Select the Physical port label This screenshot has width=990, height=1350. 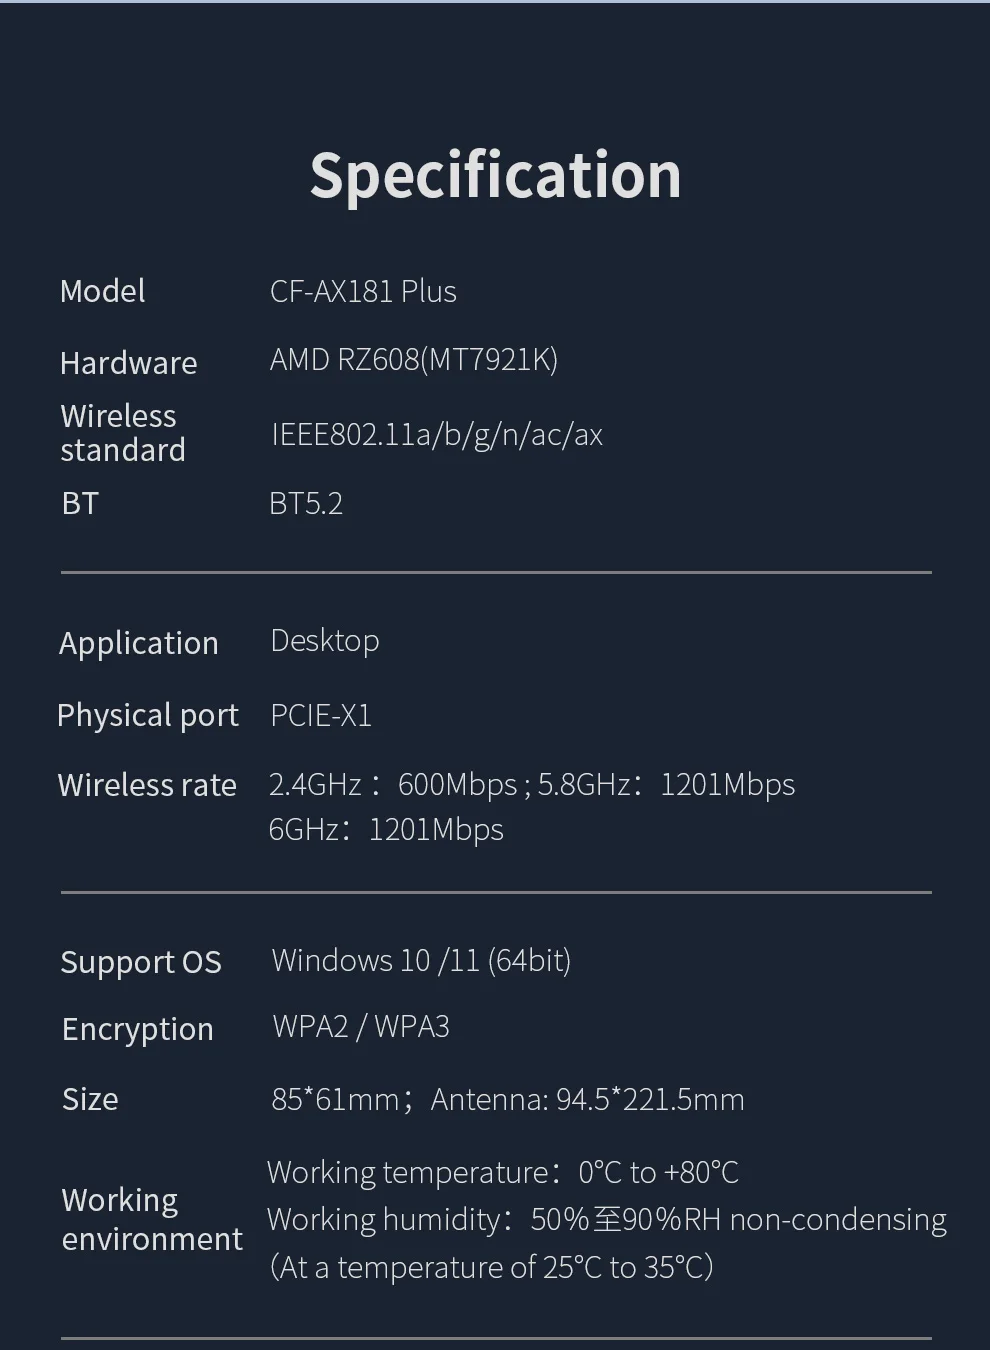[x=147, y=715]
